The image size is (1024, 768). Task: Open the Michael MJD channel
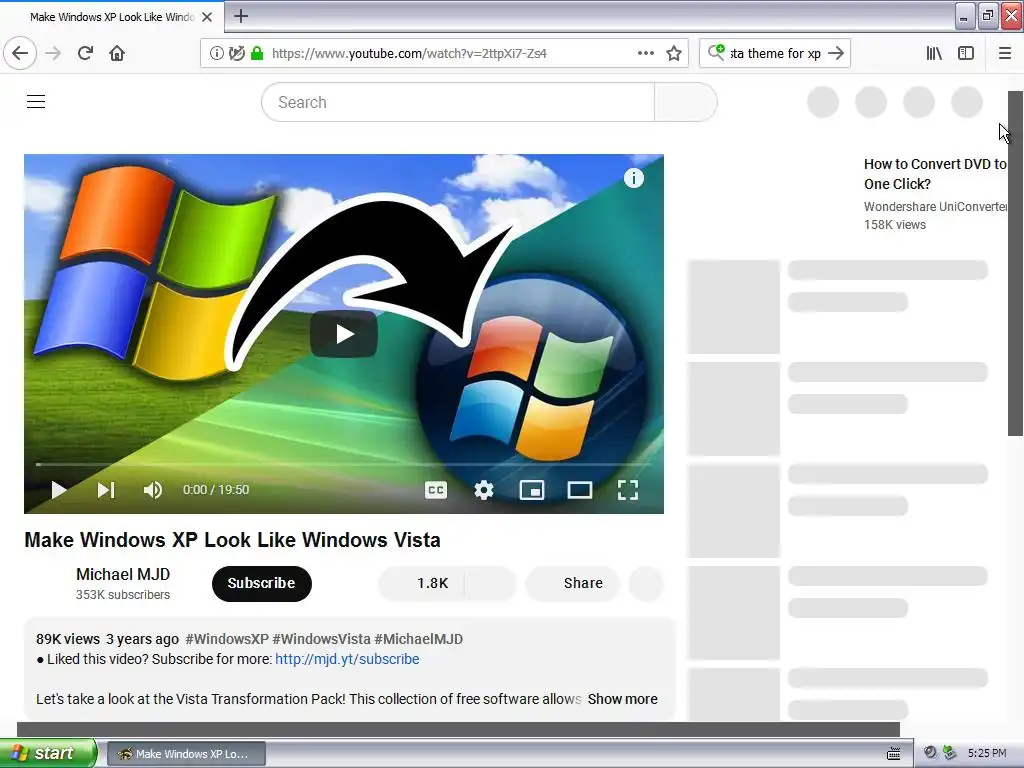pos(123,574)
